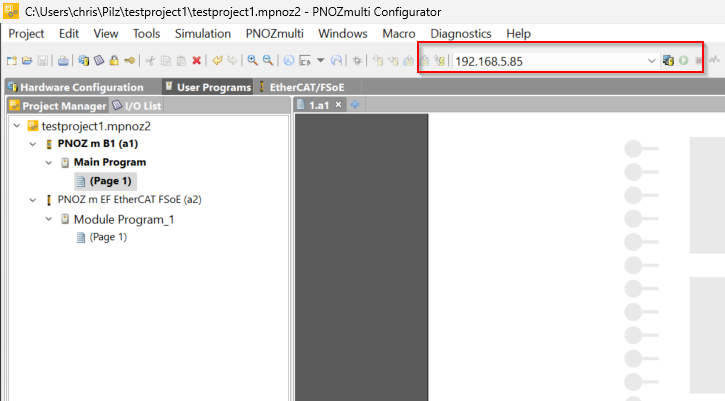The width and height of the screenshot is (725, 401).
Task: Click the zoom in magnifier icon
Action: click(252, 61)
